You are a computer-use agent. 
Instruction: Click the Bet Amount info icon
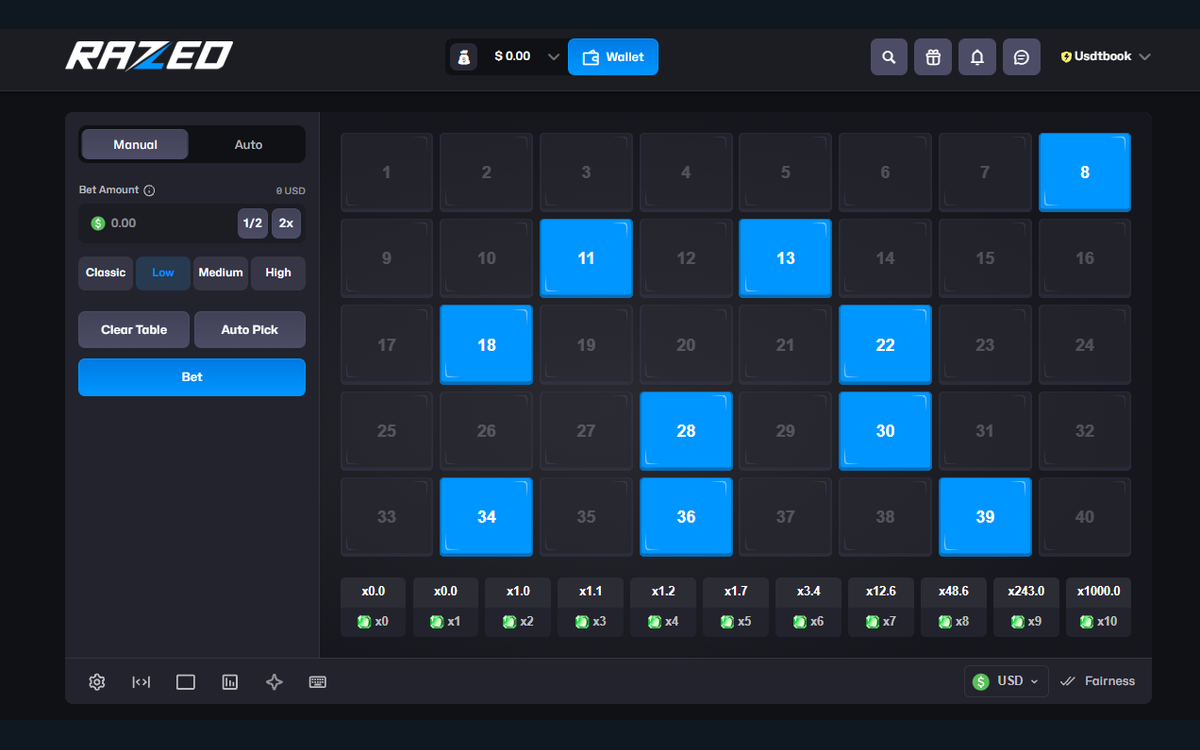coord(149,190)
